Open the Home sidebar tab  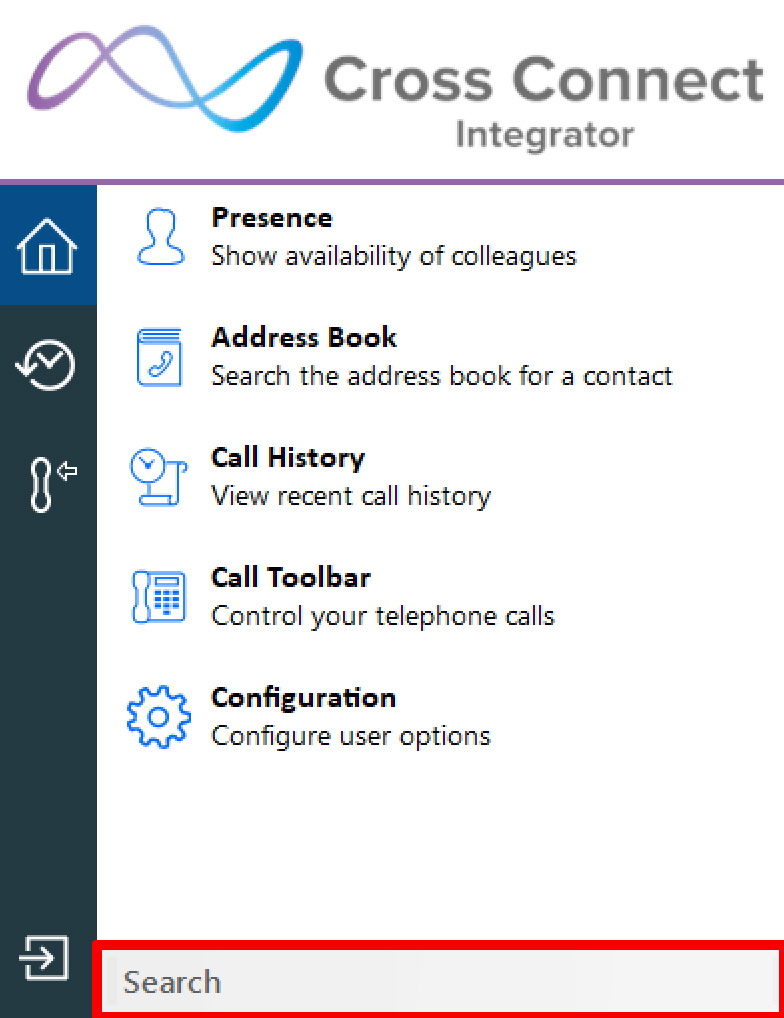48,245
